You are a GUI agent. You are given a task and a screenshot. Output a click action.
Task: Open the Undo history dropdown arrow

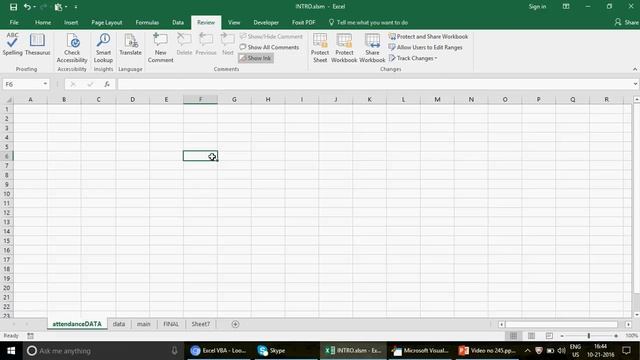click(34, 7)
